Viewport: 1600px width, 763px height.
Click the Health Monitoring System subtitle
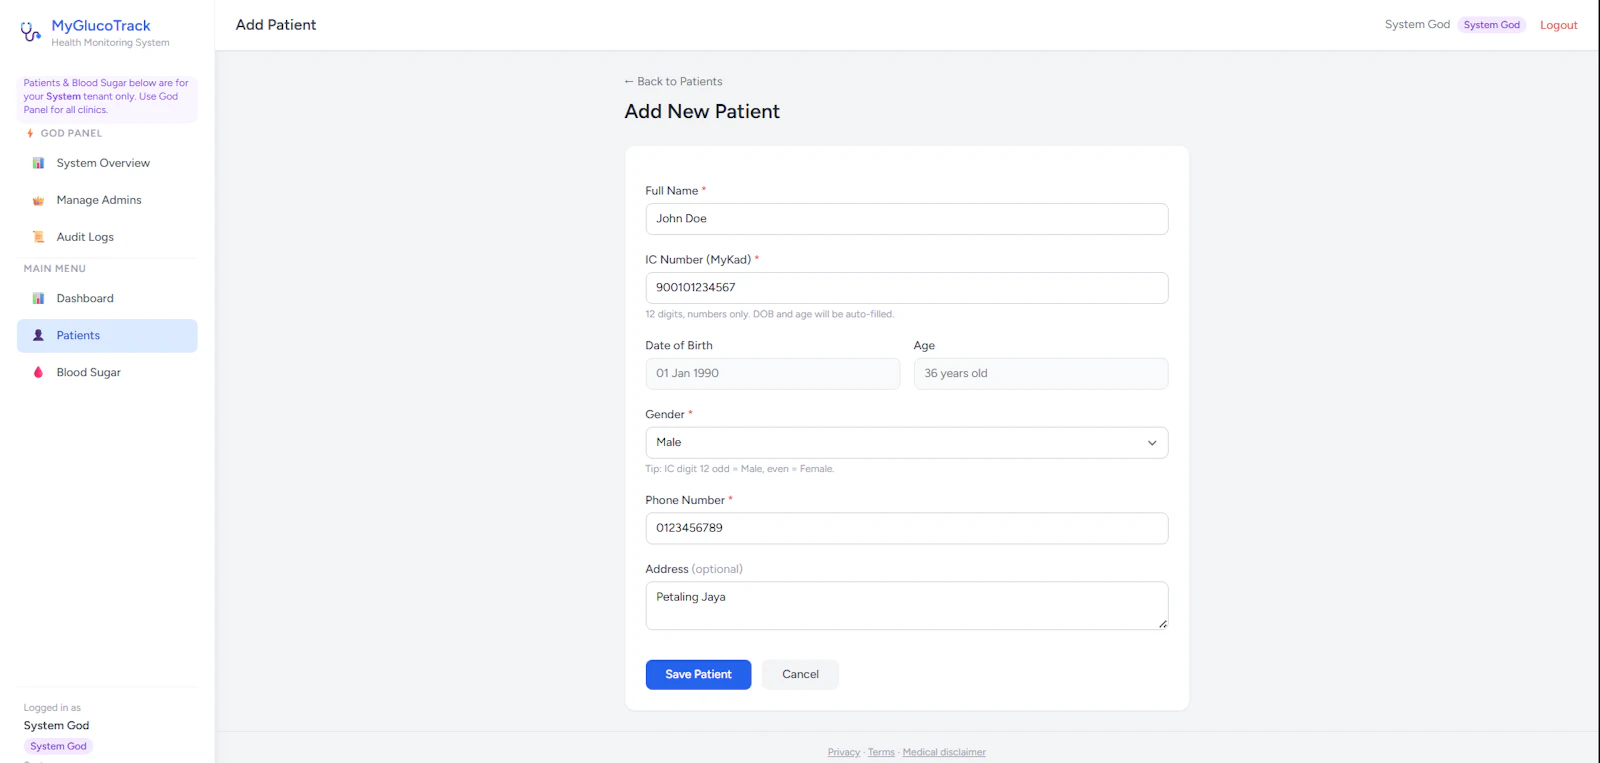[x=110, y=43]
